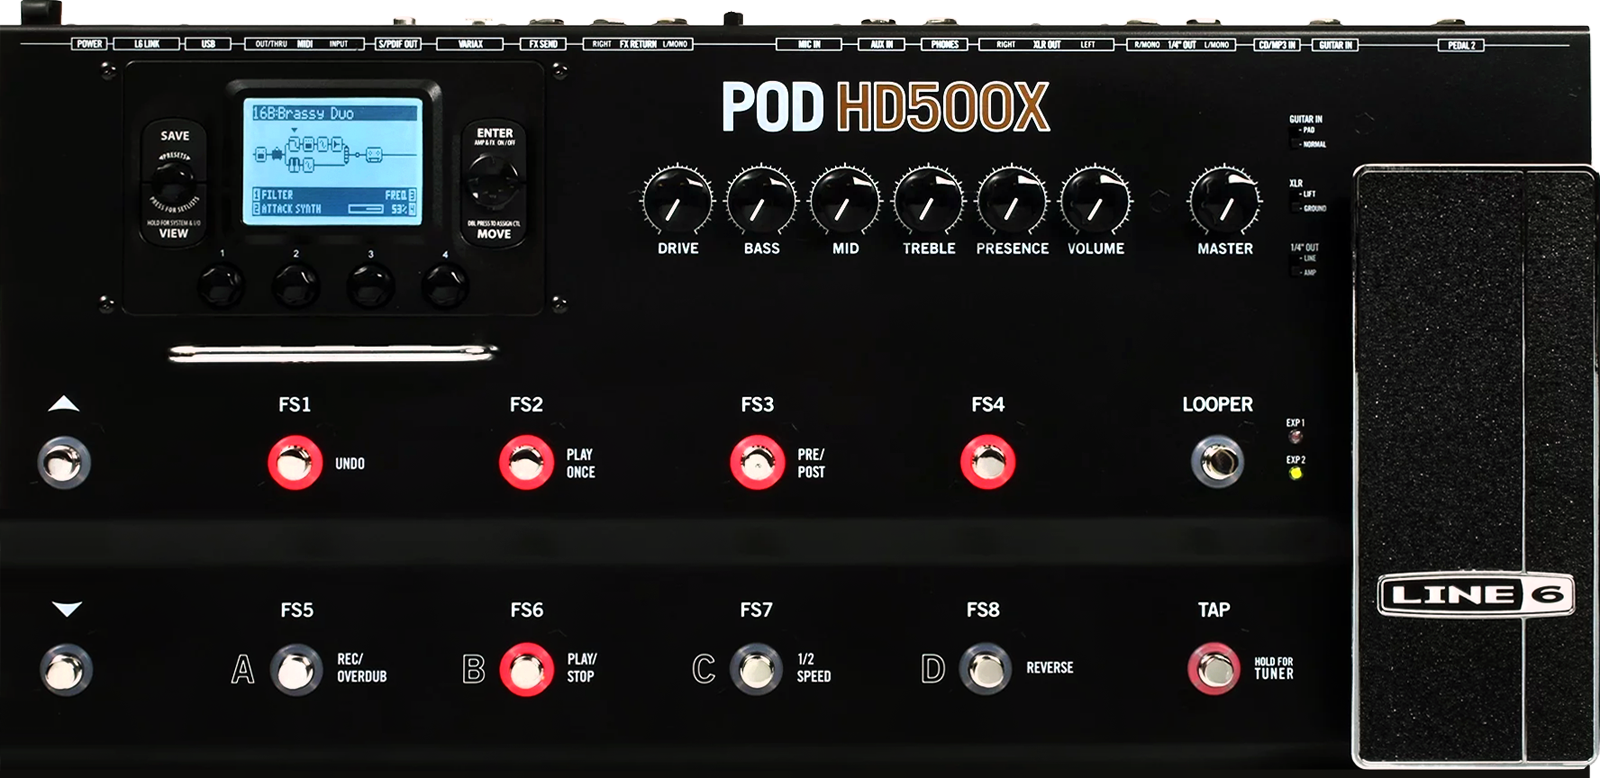Screen dimensions: 1600x778
Task: Click the EXP 2 indicator LED
Action: point(1296,473)
